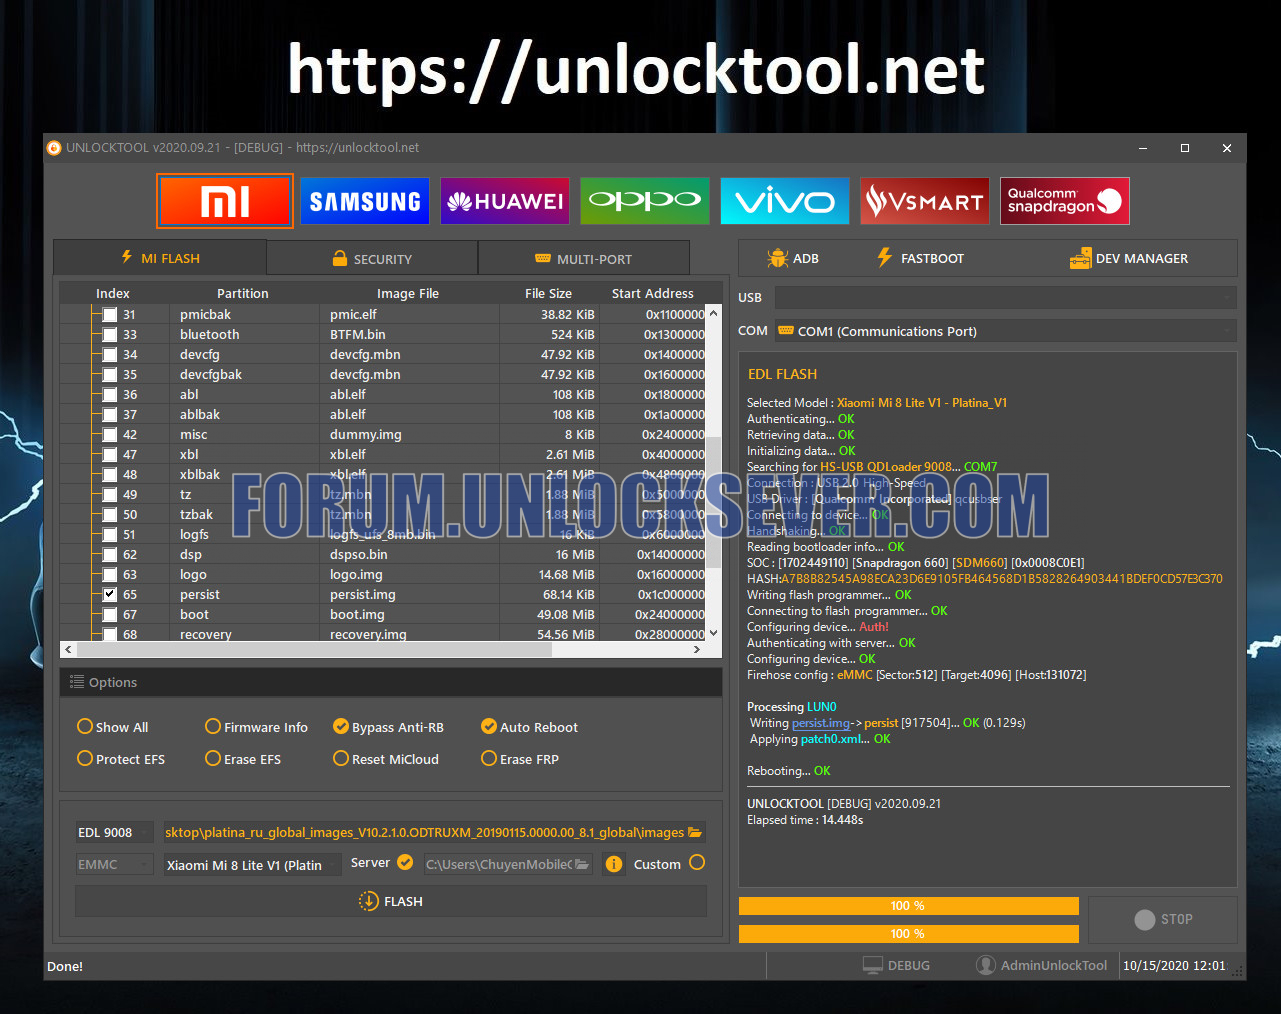Click the FLASH button
Image resolution: width=1281 pixels, height=1014 pixels.
click(x=391, y=901)
